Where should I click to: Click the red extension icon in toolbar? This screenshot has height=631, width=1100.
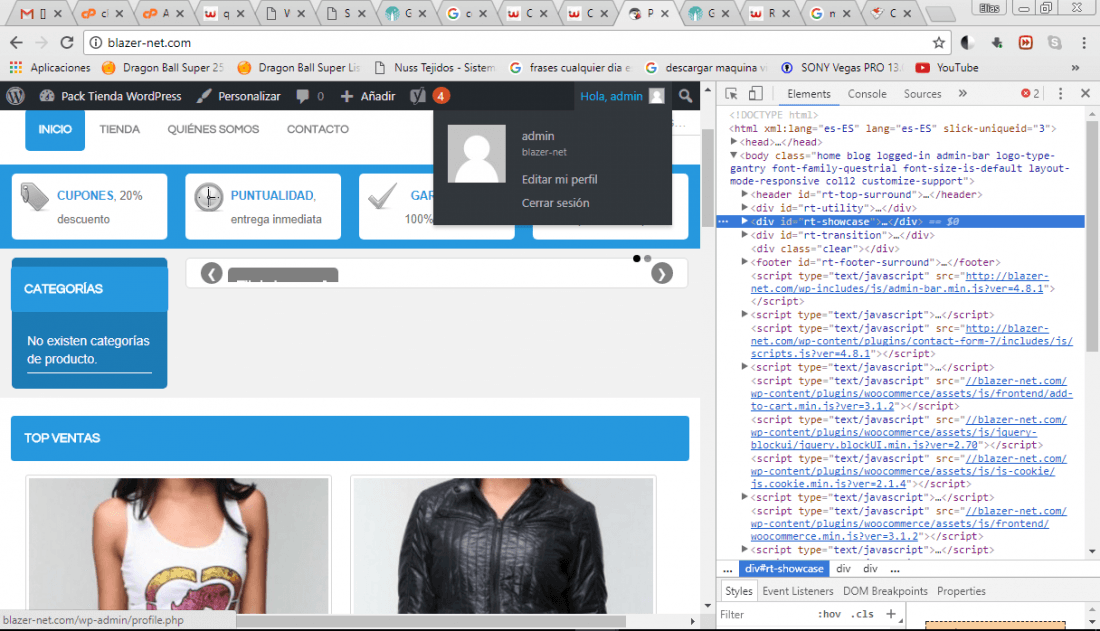pyautogui.click(x=1026, y=43)
